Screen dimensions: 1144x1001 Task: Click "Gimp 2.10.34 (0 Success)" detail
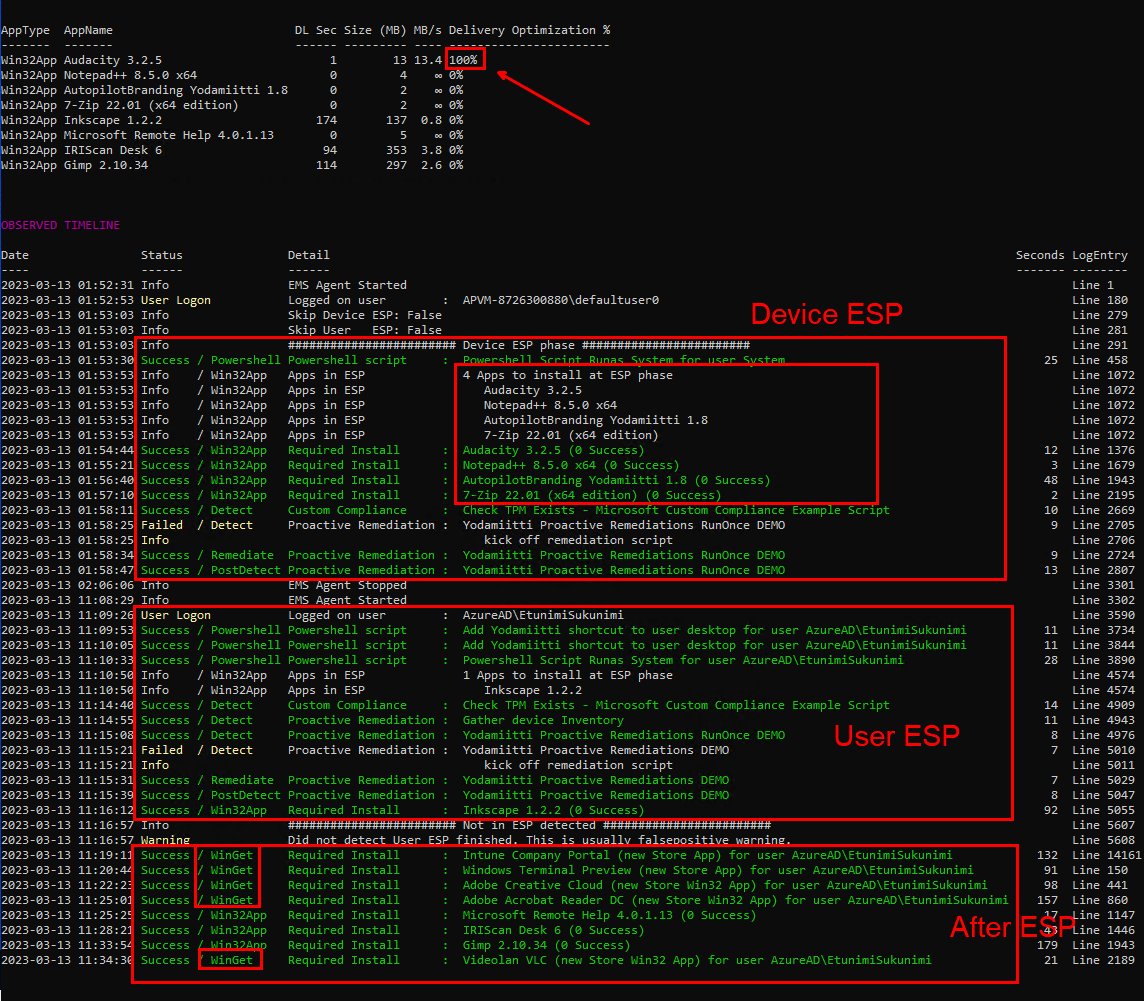click(546, 945)
